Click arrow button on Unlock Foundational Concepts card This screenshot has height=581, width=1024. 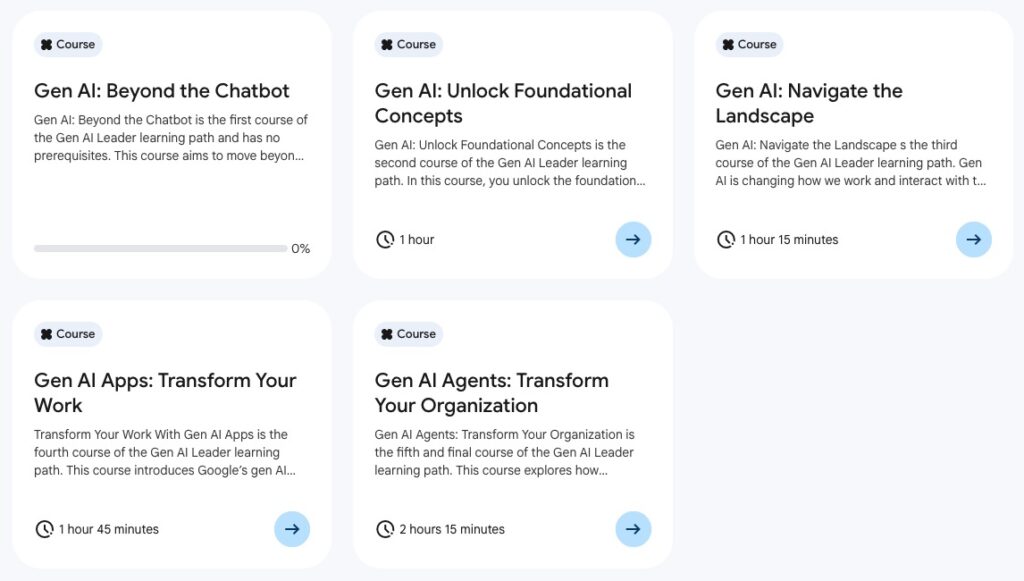[633, 240]
